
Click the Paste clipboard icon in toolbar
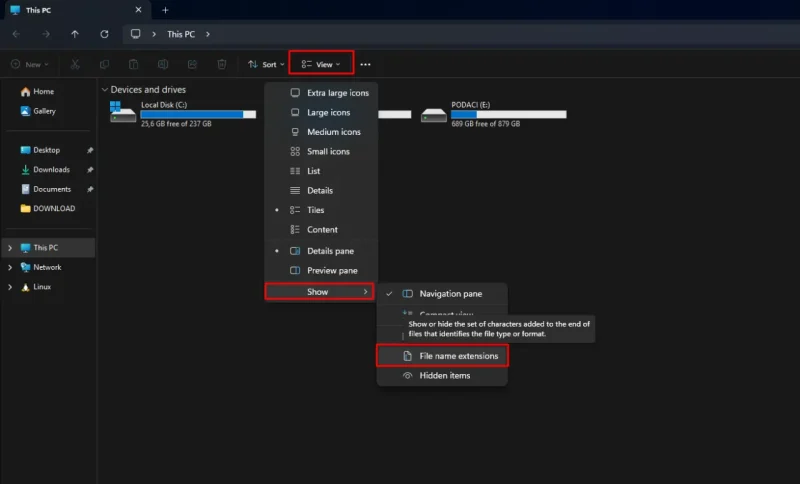[x=133, y=64]
